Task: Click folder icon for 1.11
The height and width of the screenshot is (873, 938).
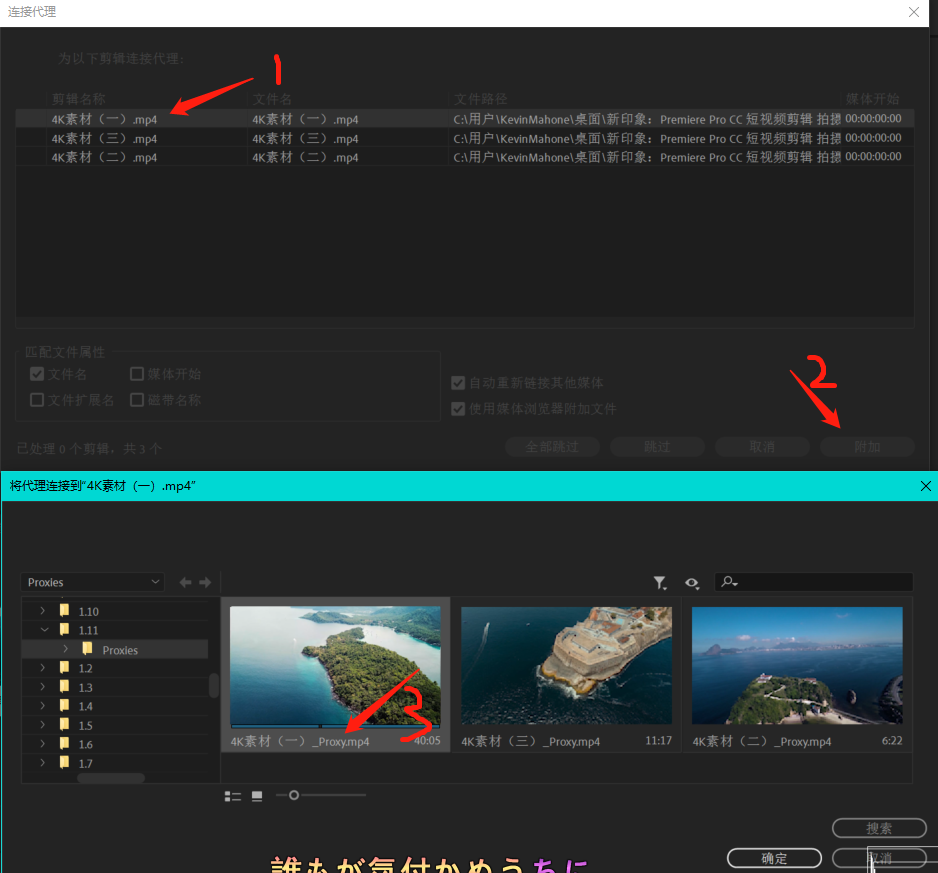Action: coord(65,629)
